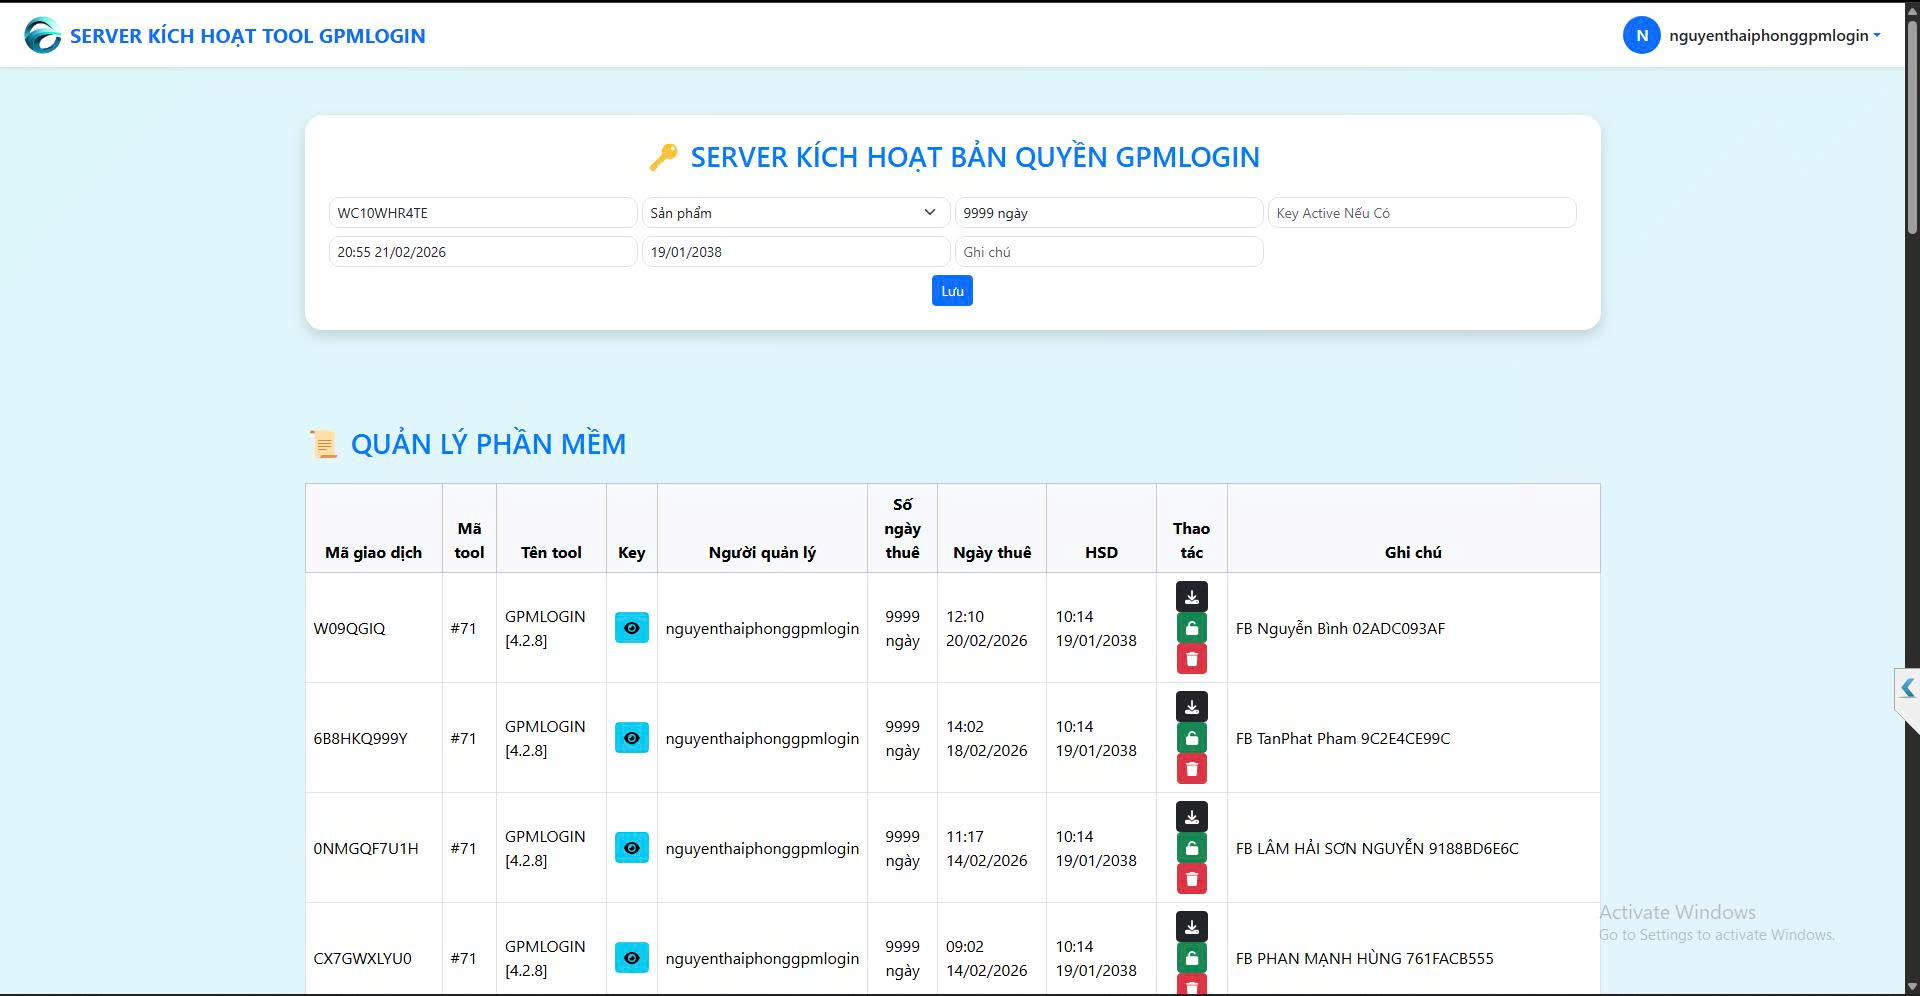This screenshot has width=1920, height=996.
Task: Show key for W09QGIQ row
Action: click(631, 628)
